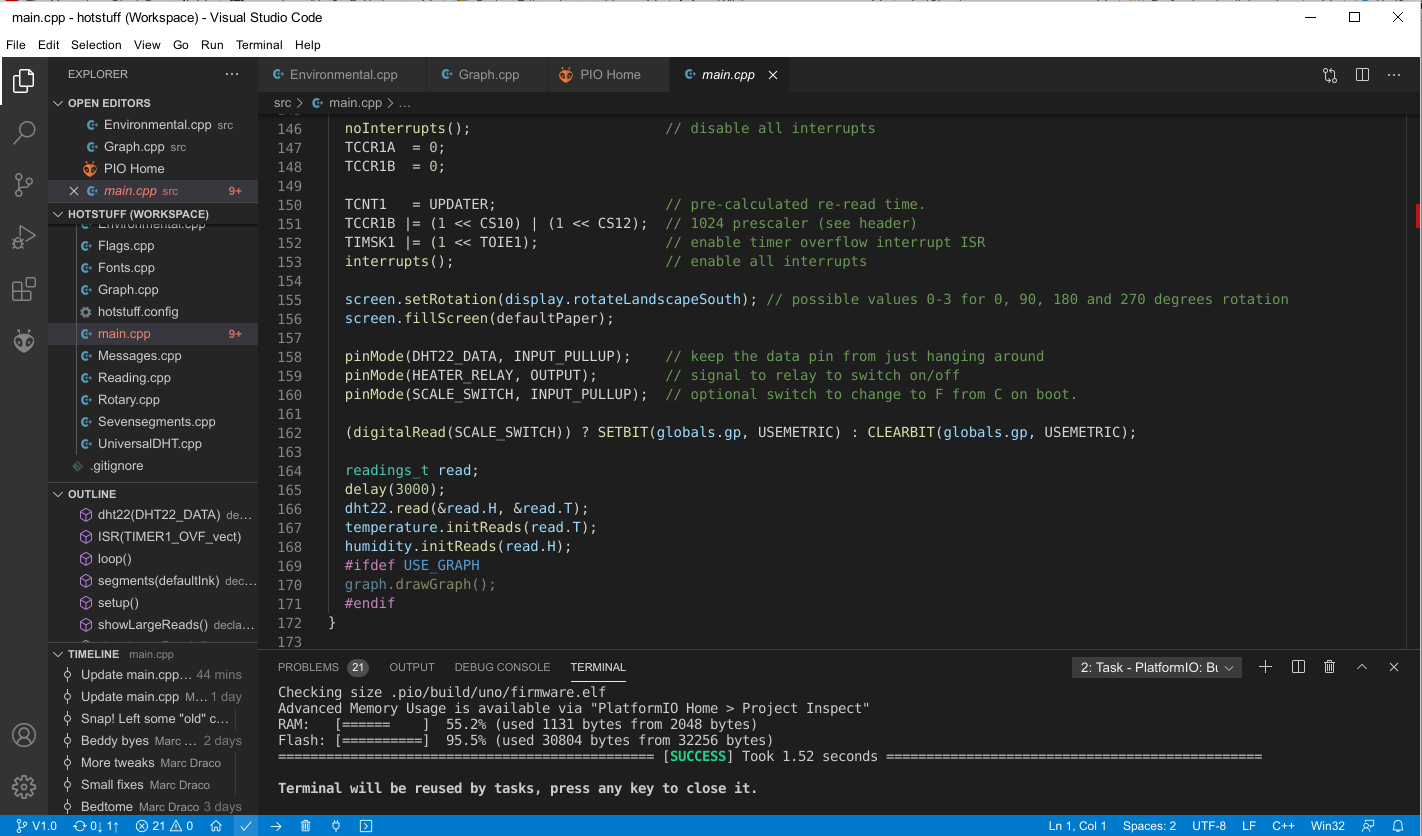Click PlatformIO Build checkmark in status bar

246,826
